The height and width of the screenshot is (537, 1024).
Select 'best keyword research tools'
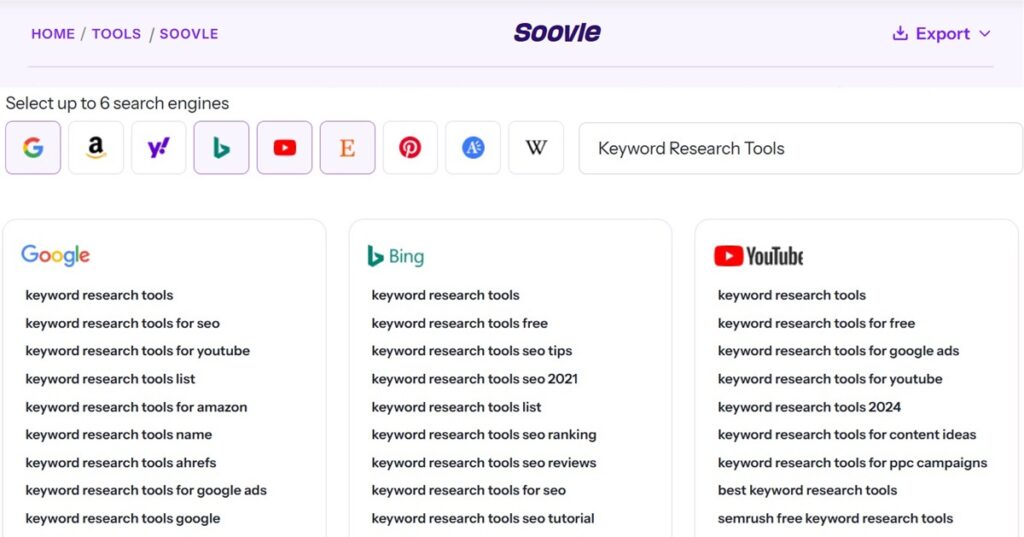[807, 490]
